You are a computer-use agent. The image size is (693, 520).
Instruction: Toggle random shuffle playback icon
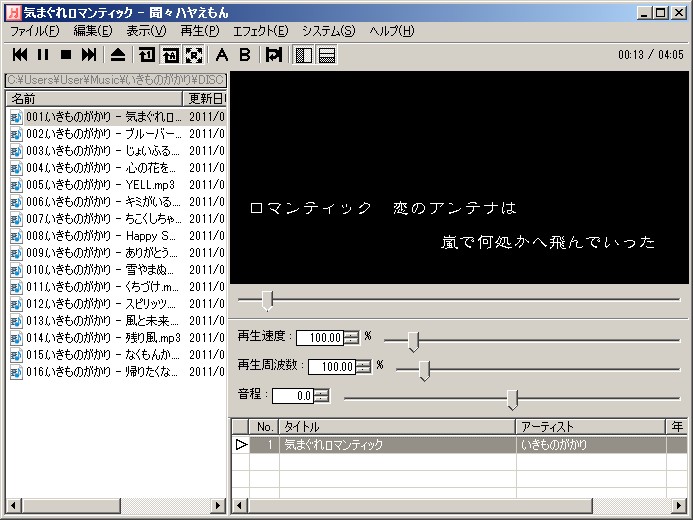[x=192, y=54]
